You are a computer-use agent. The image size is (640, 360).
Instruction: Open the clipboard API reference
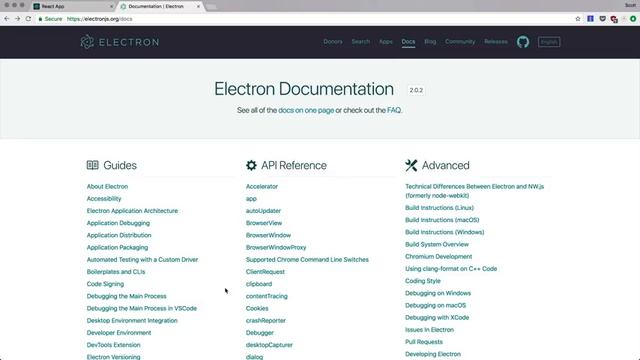259,284
